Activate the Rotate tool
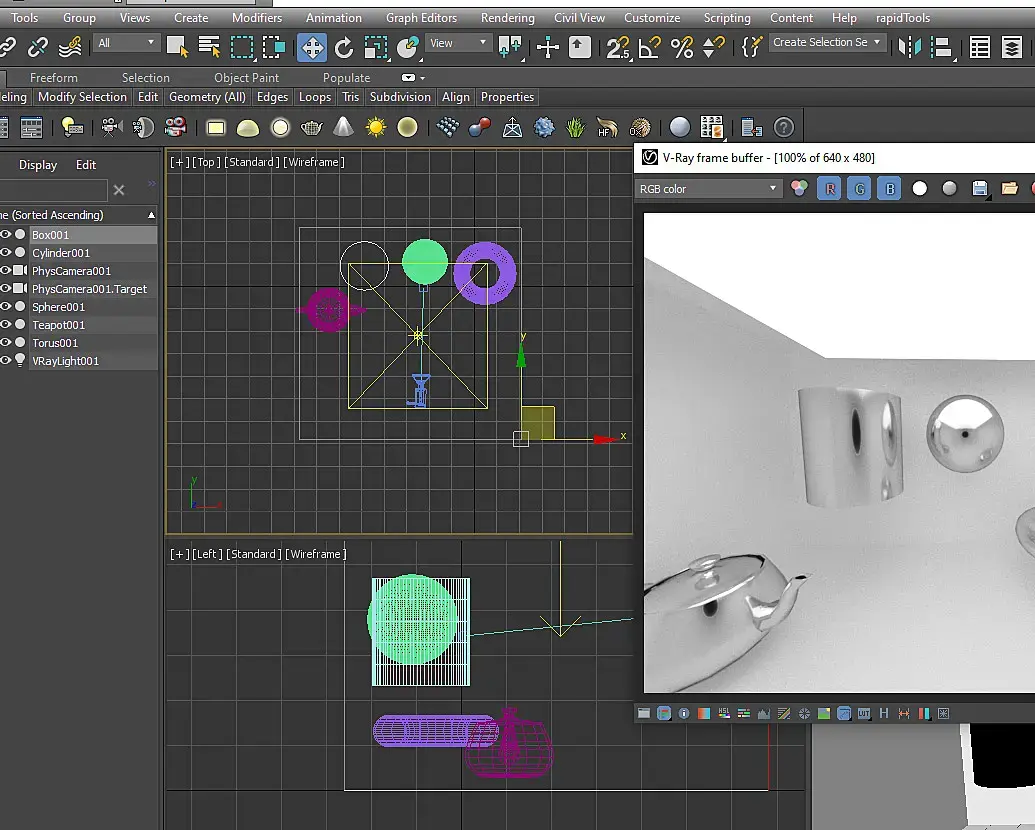This screenshot has width=1035, height=830. click(344, 47)
